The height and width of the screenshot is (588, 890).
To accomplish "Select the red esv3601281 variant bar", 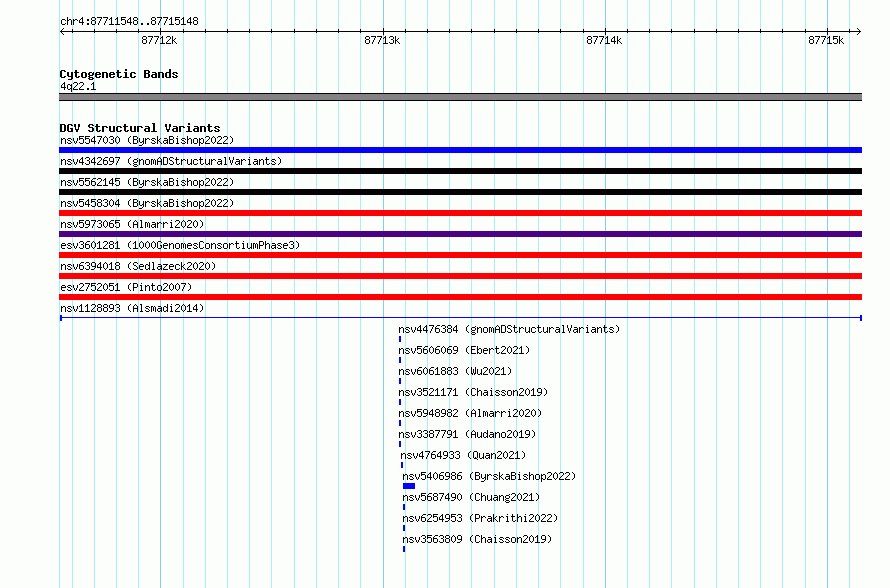I will click(x=460, y=255).
